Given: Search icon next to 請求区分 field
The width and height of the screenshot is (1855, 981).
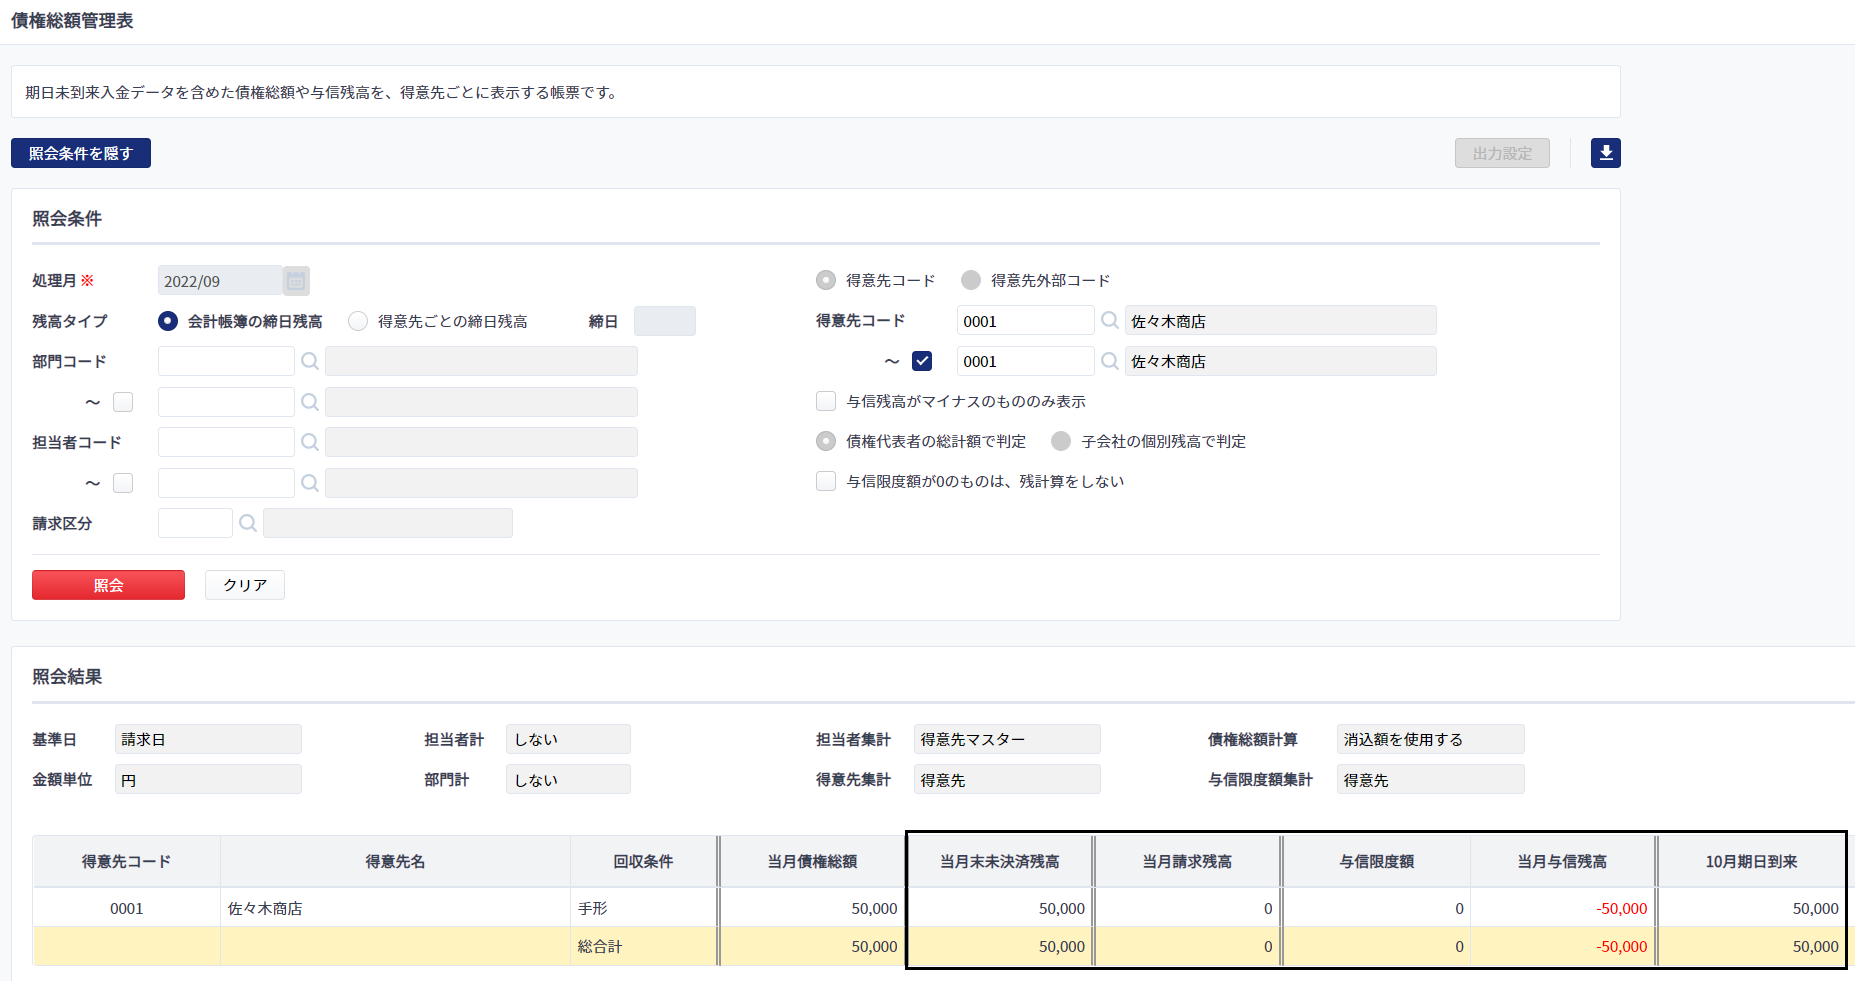Looking at the screenshot, I should [248, 523].
